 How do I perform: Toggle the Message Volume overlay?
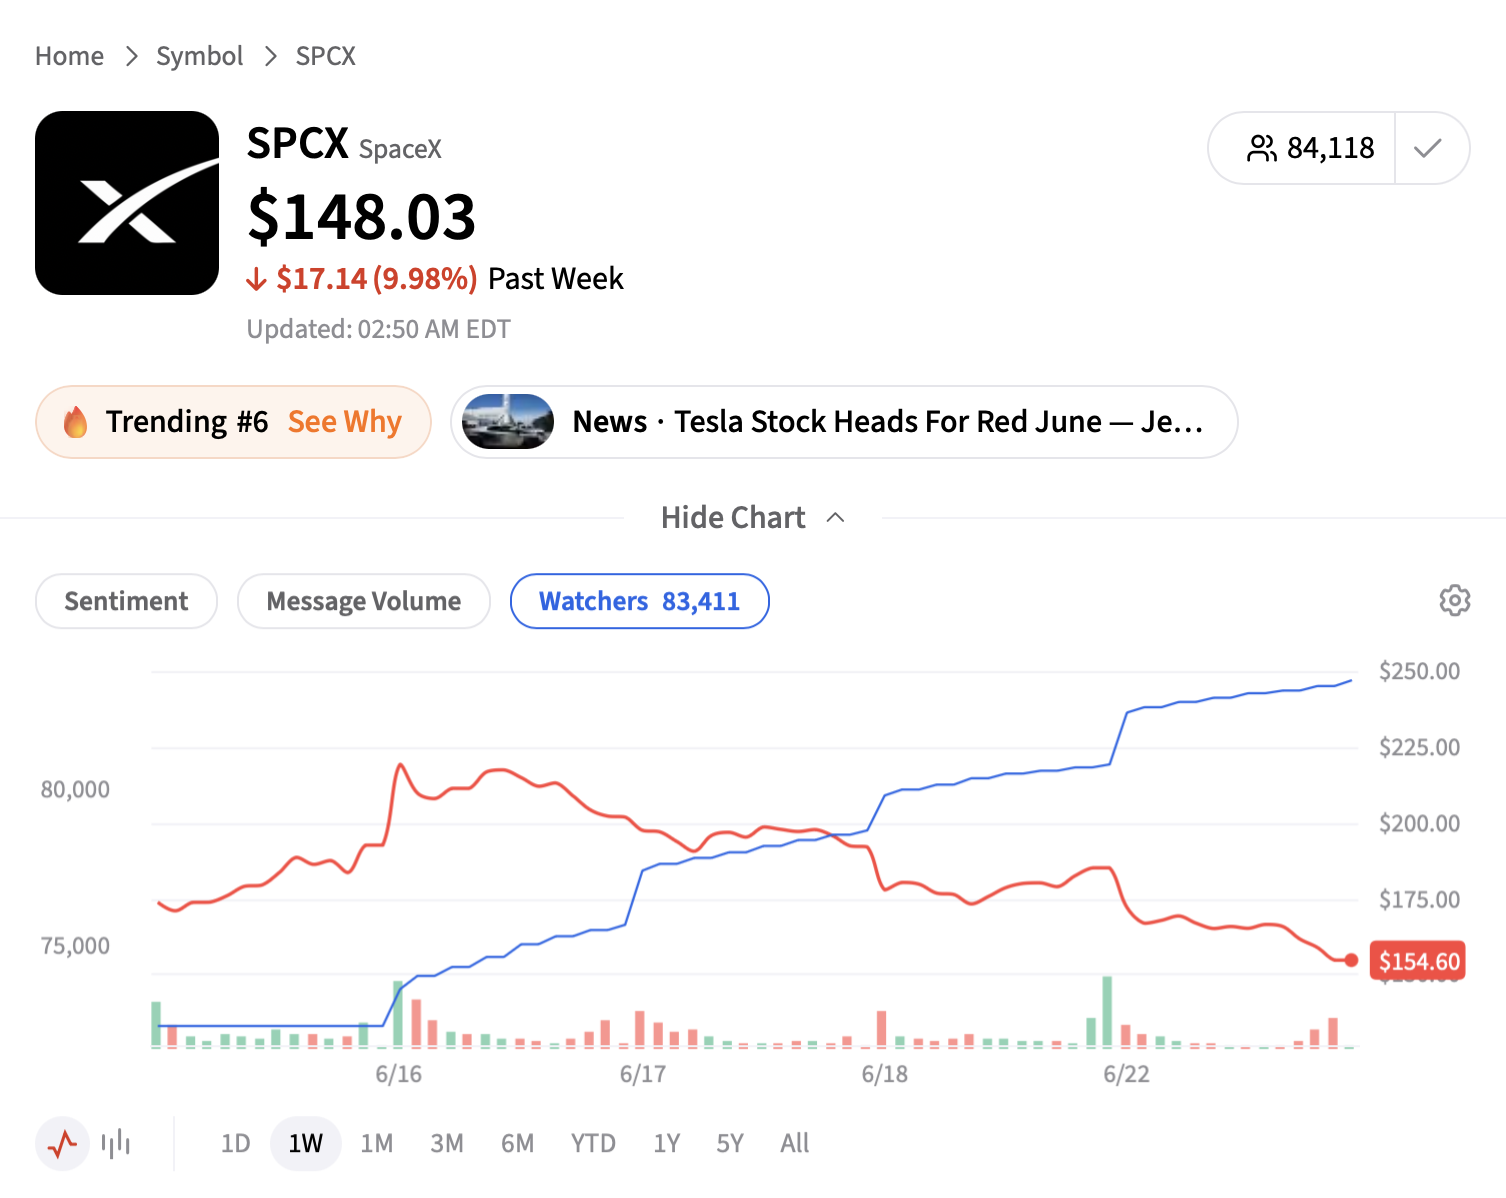[x=364, y=601]
